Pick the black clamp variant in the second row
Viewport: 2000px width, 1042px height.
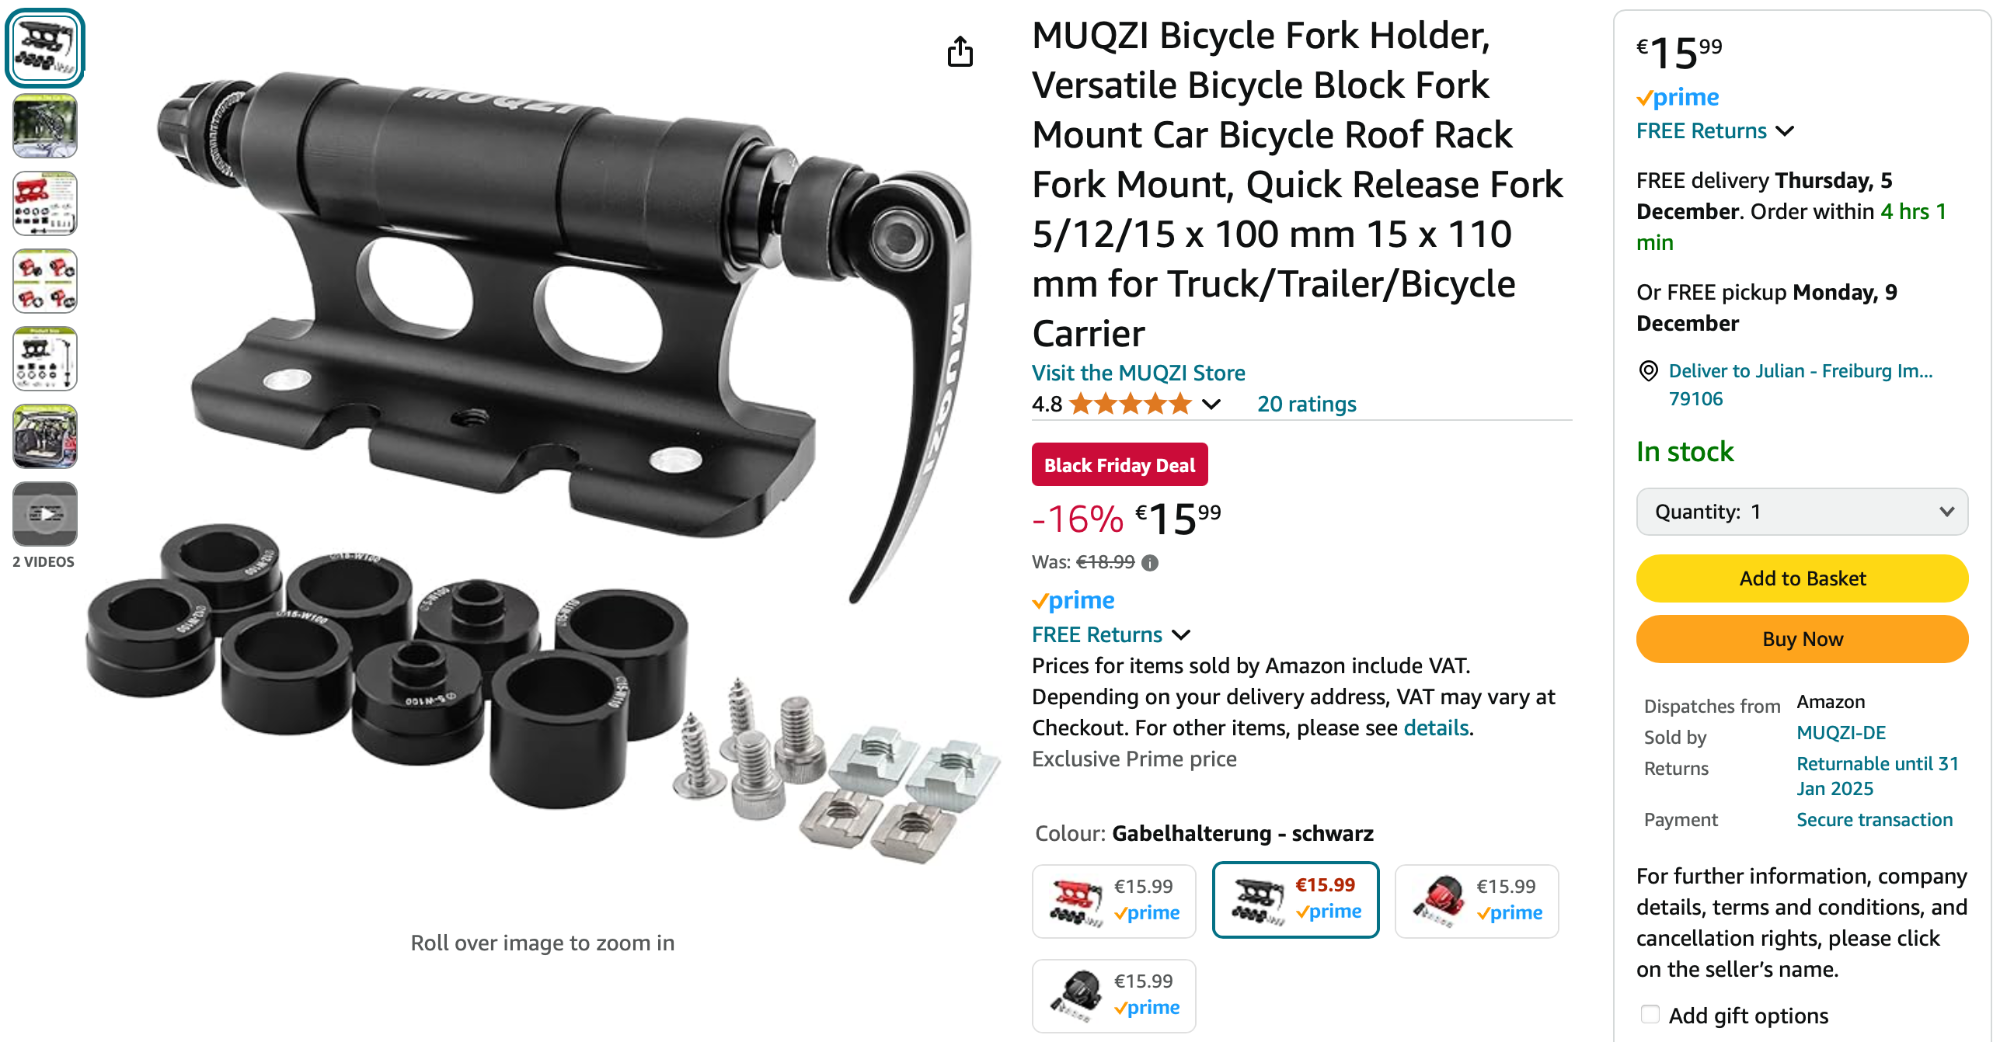pyautogui.click(x=1114, y=996)
